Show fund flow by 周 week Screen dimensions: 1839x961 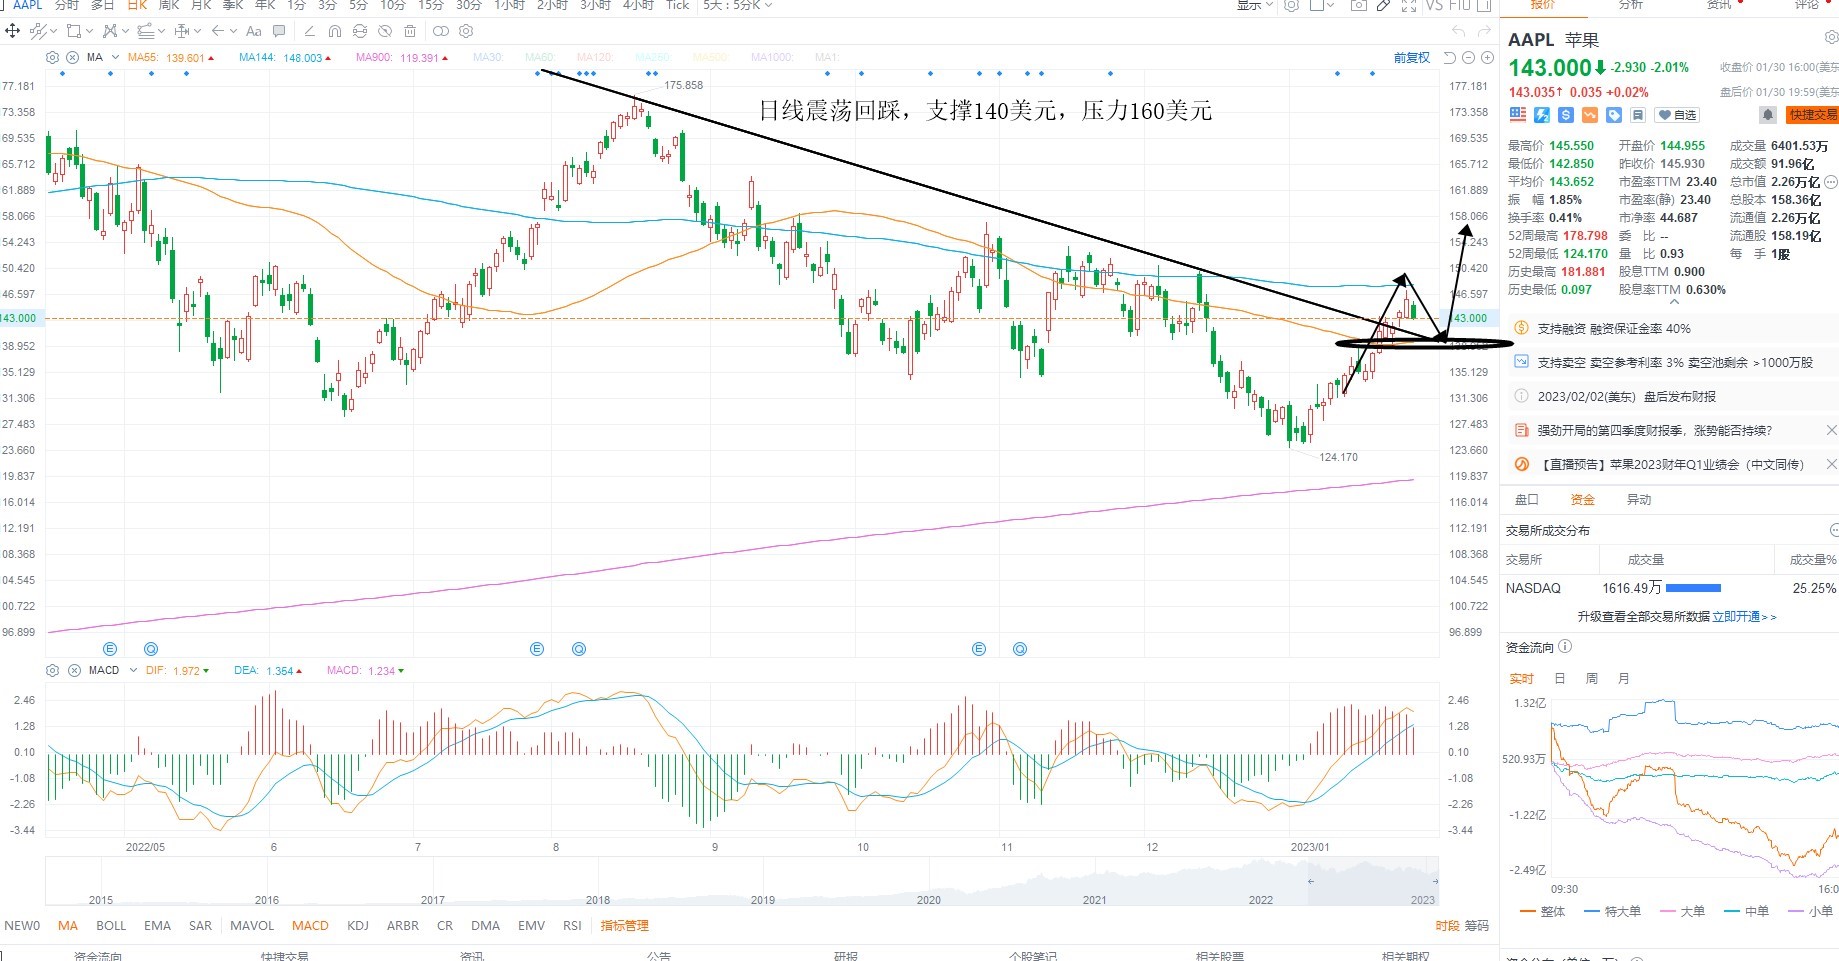click(1591, 679)
